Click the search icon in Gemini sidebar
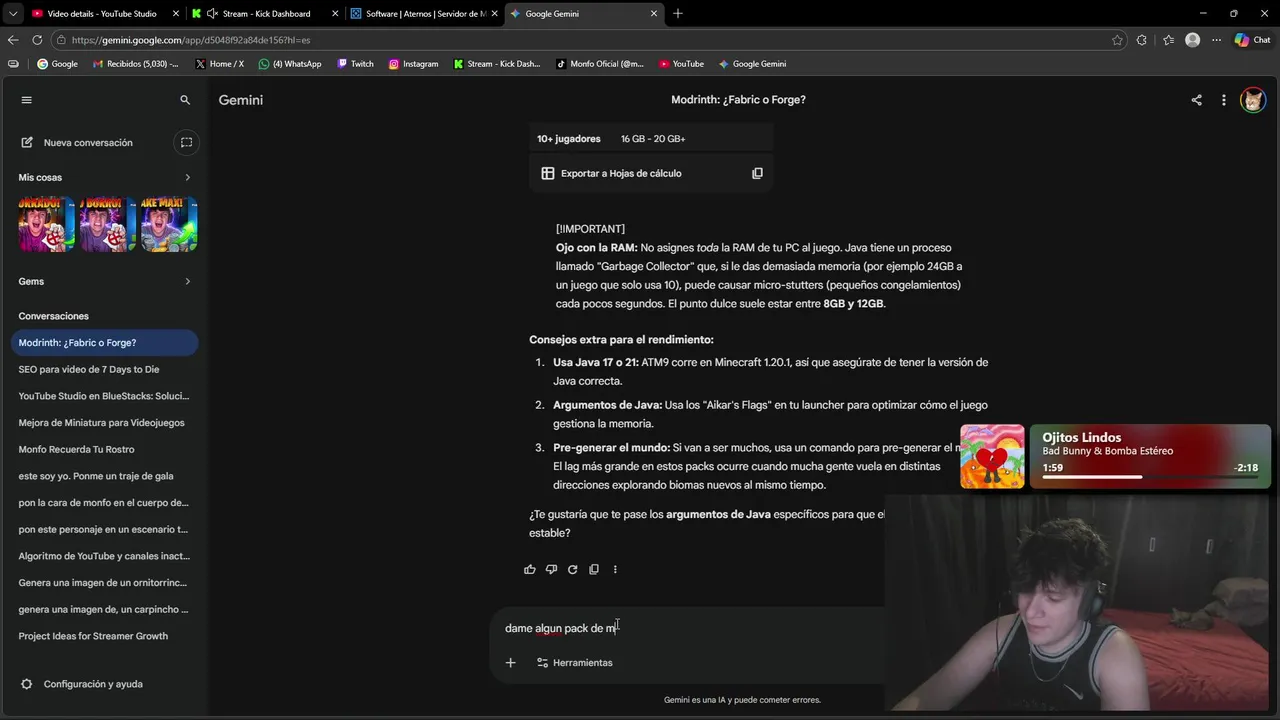This screenshot has width=1280, height=720. click(185, 100)
